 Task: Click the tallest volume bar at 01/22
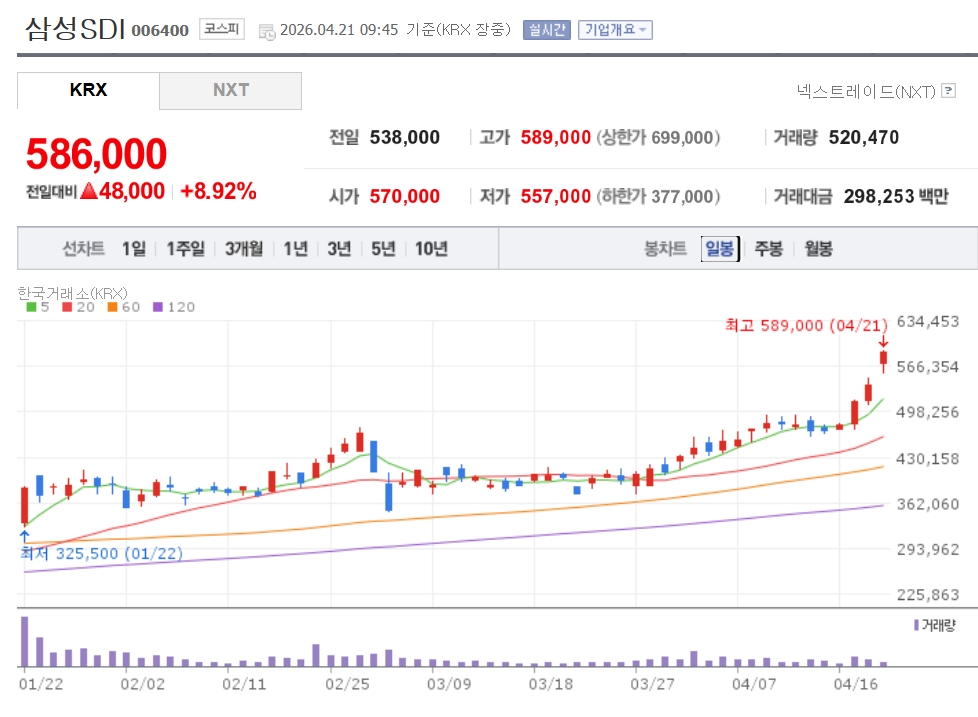24,642
